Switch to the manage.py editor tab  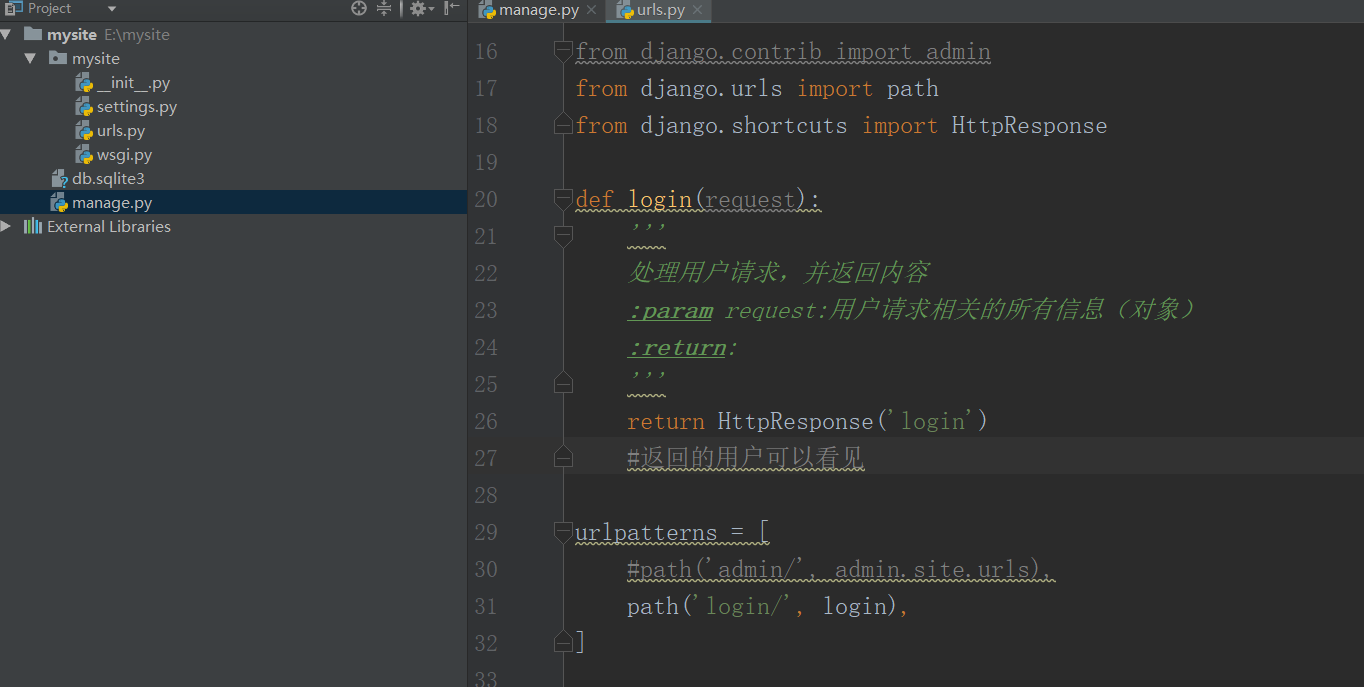(x=539, y=10)
